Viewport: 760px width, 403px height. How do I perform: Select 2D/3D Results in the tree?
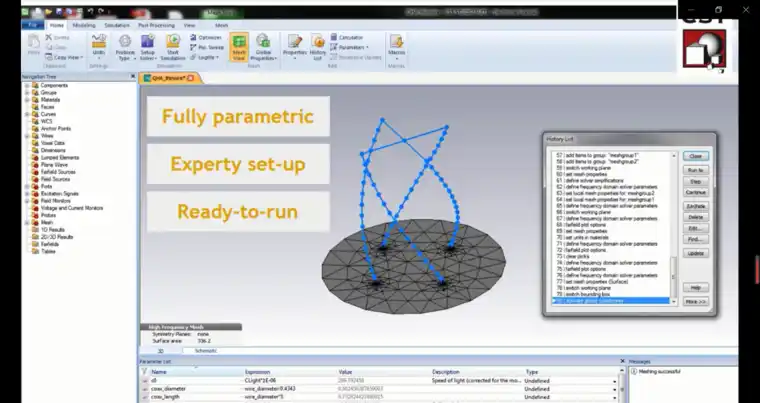[x=57, y=237]
